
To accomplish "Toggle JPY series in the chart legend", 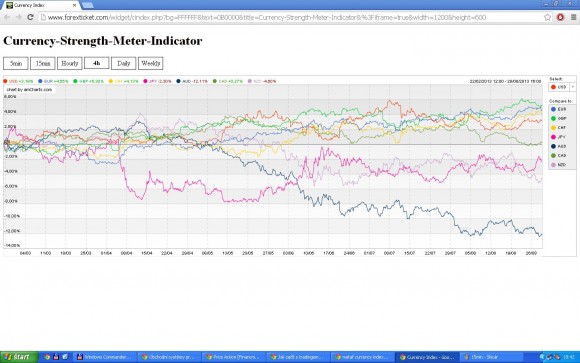I will click(x=158, y=81).
